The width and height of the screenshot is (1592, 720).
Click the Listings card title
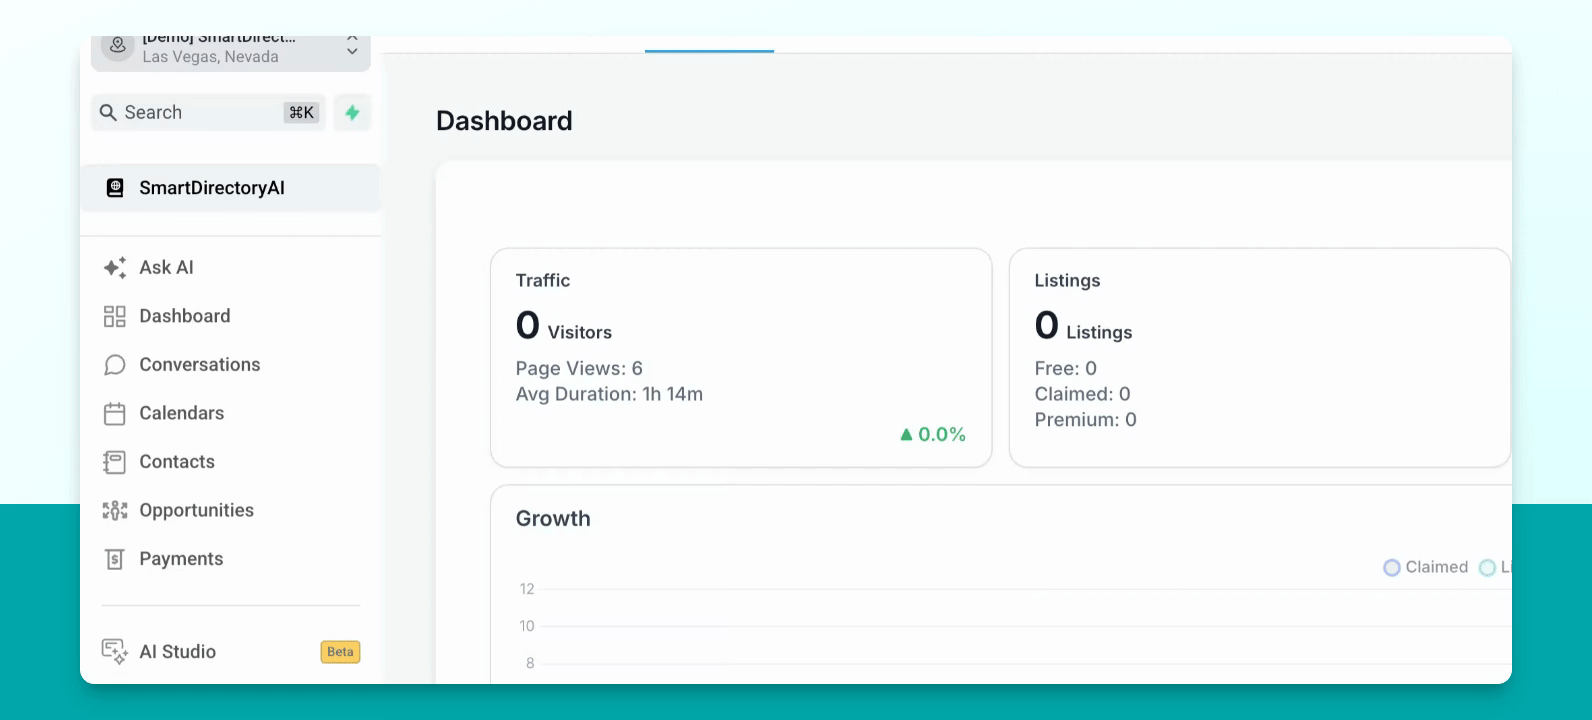1067,281
